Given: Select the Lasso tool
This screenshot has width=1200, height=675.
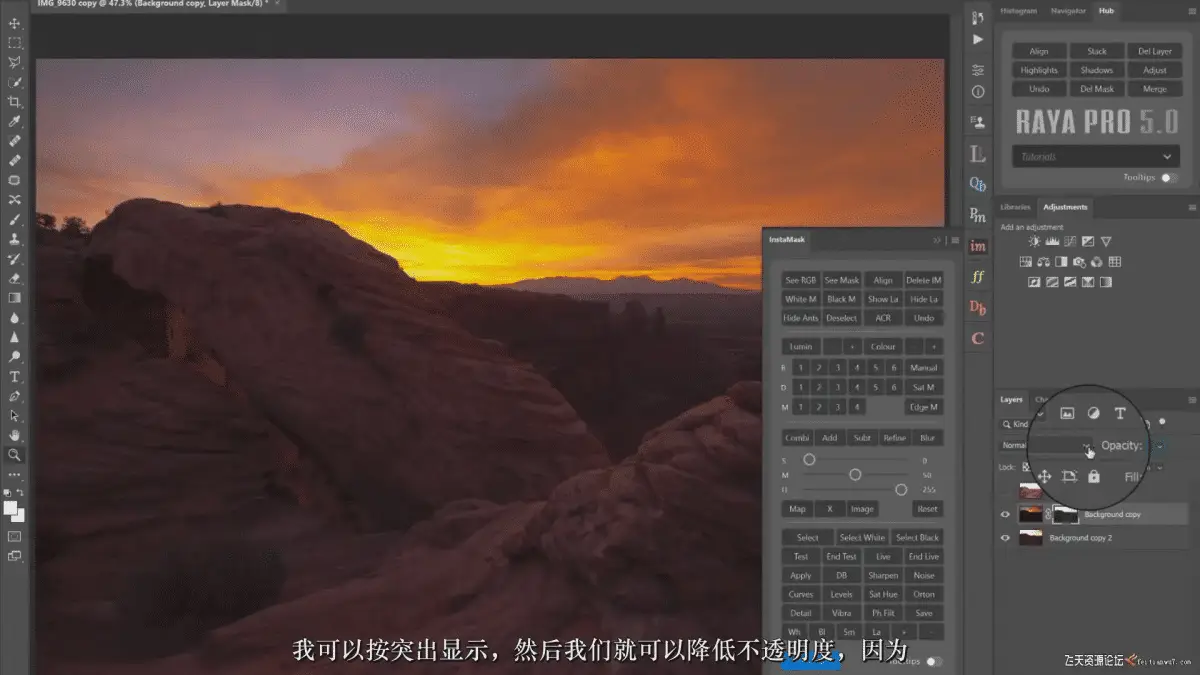Looking at the screenshot, I should pos(14,63).
